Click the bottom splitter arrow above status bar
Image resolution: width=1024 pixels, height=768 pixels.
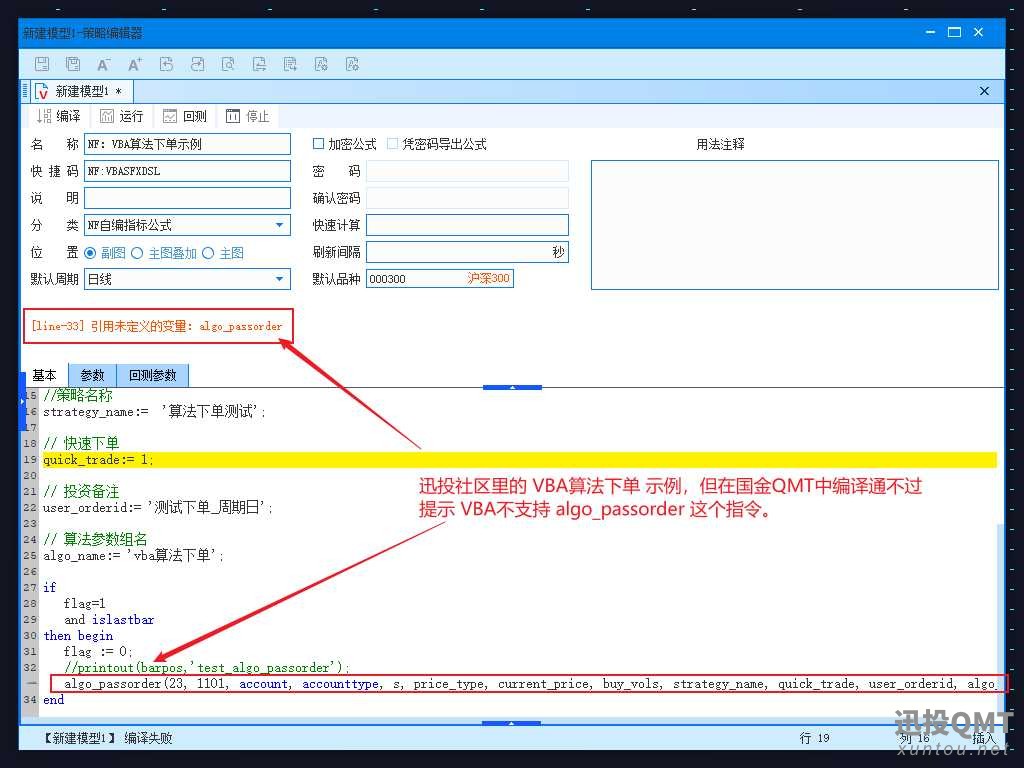pos(511,723)
